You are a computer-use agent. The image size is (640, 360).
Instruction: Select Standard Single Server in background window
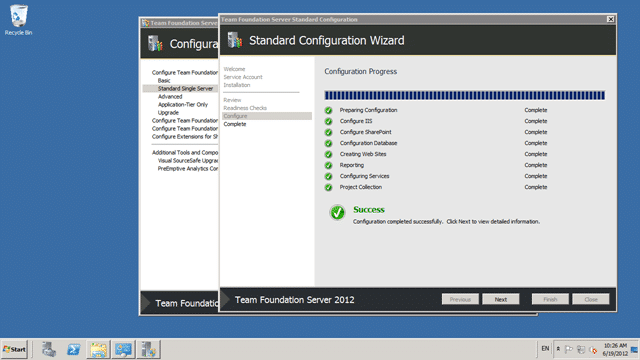coord(185,89)
